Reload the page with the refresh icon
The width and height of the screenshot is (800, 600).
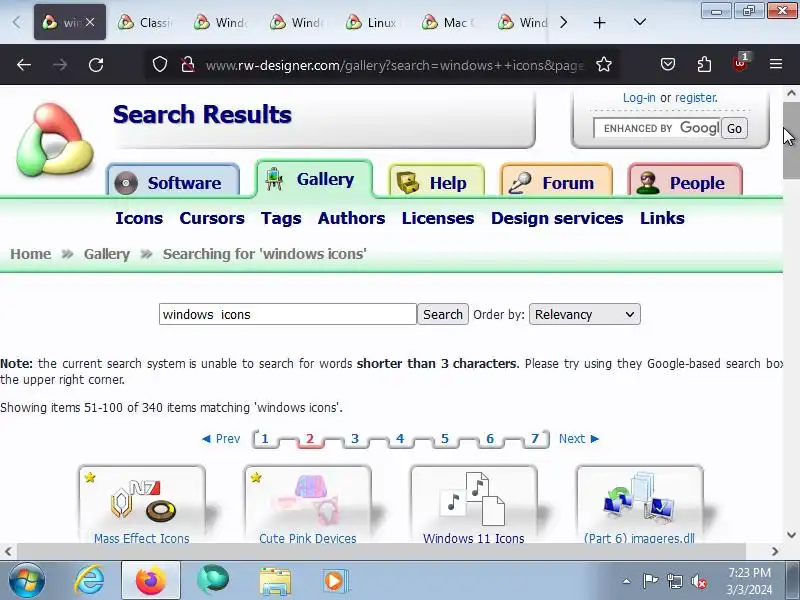pos(96,65)
